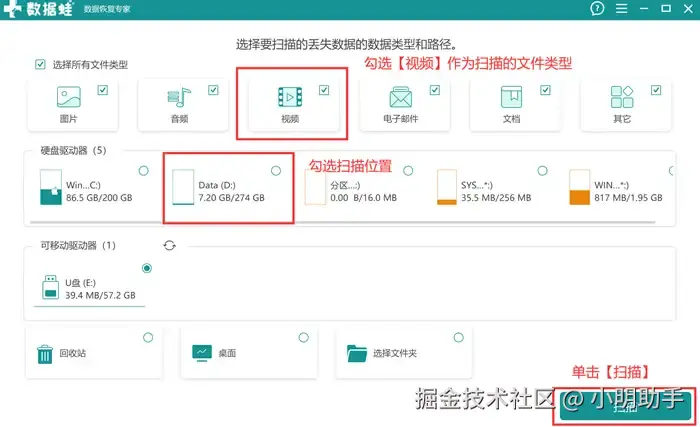
Task: Click the 可移动驱动器 (1) heading
Action: click(78, 245)
